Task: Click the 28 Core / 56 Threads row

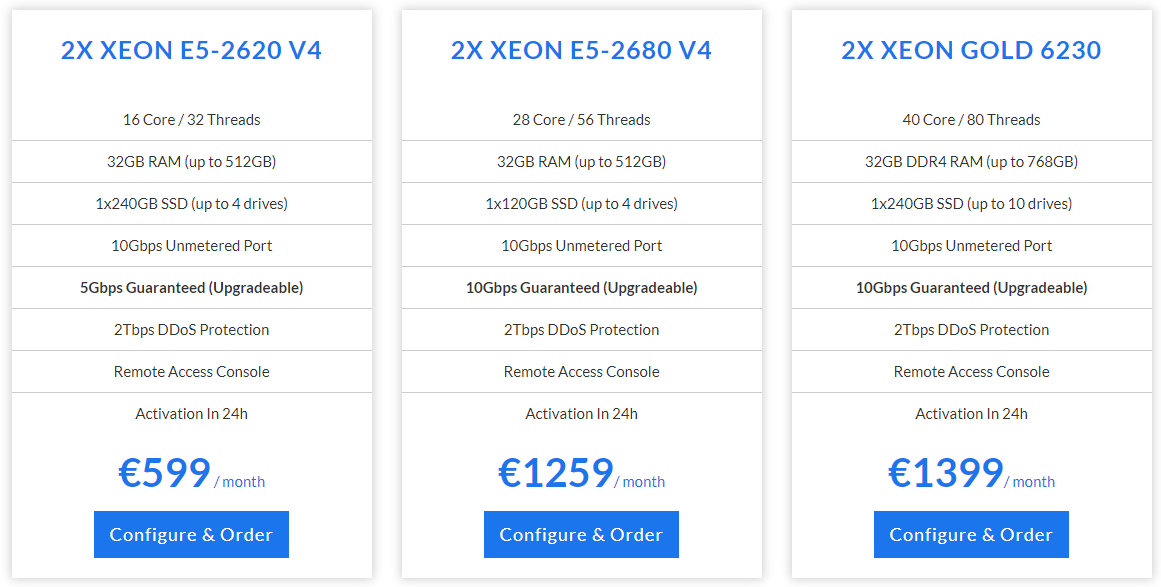Action: click(x=581, y=120)
